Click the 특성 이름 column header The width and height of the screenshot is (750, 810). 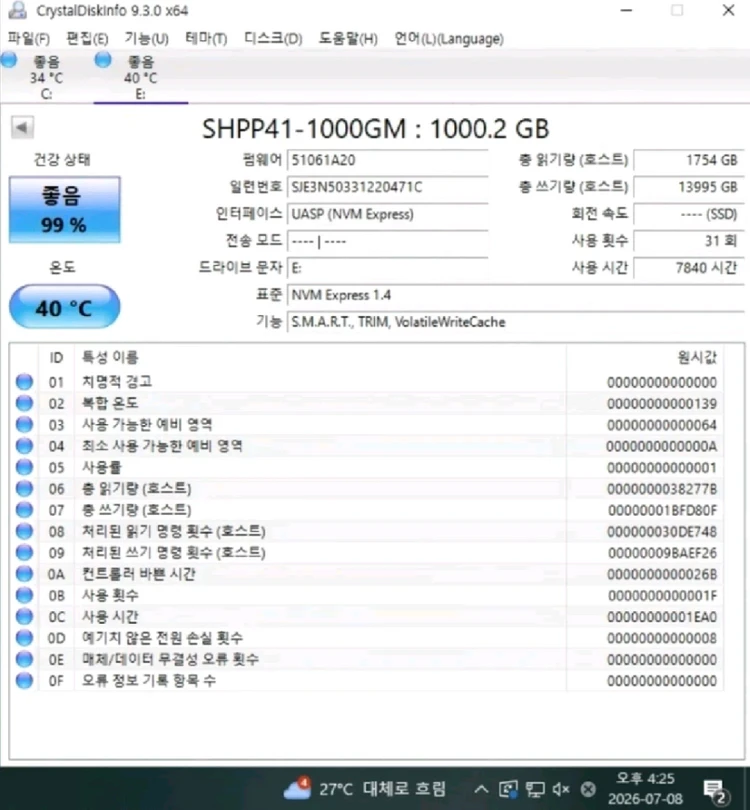tap(320, 357)
